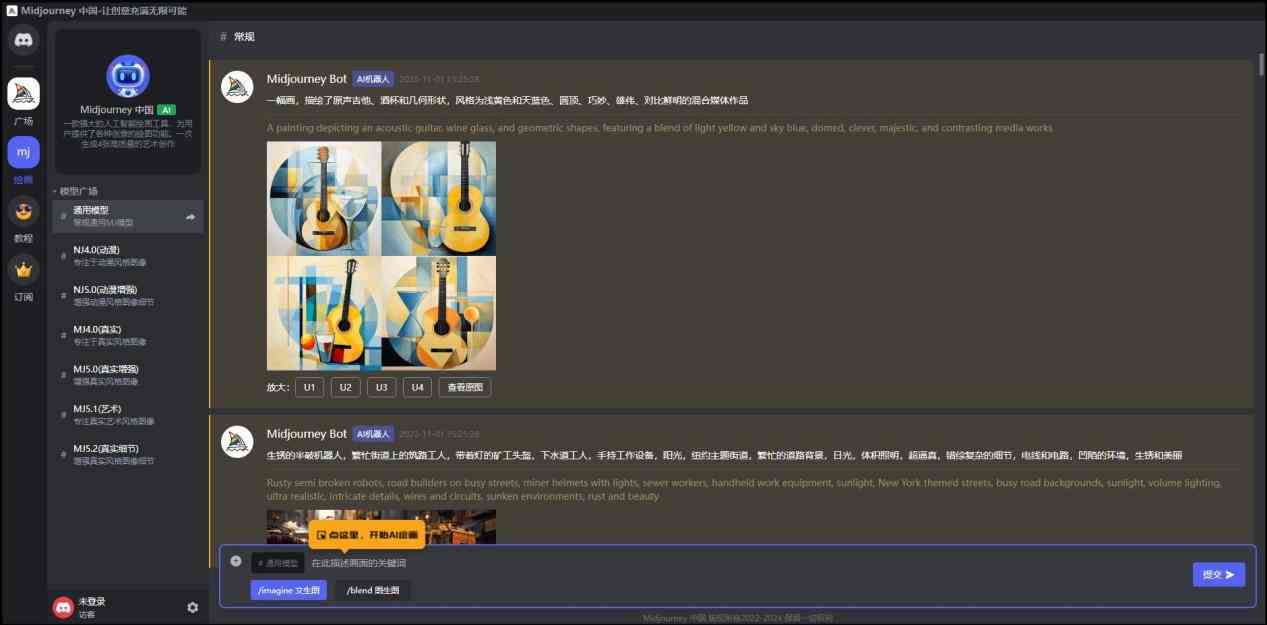
Task: Click the 未登录 red Discord avatar
Action: (63, 607)
